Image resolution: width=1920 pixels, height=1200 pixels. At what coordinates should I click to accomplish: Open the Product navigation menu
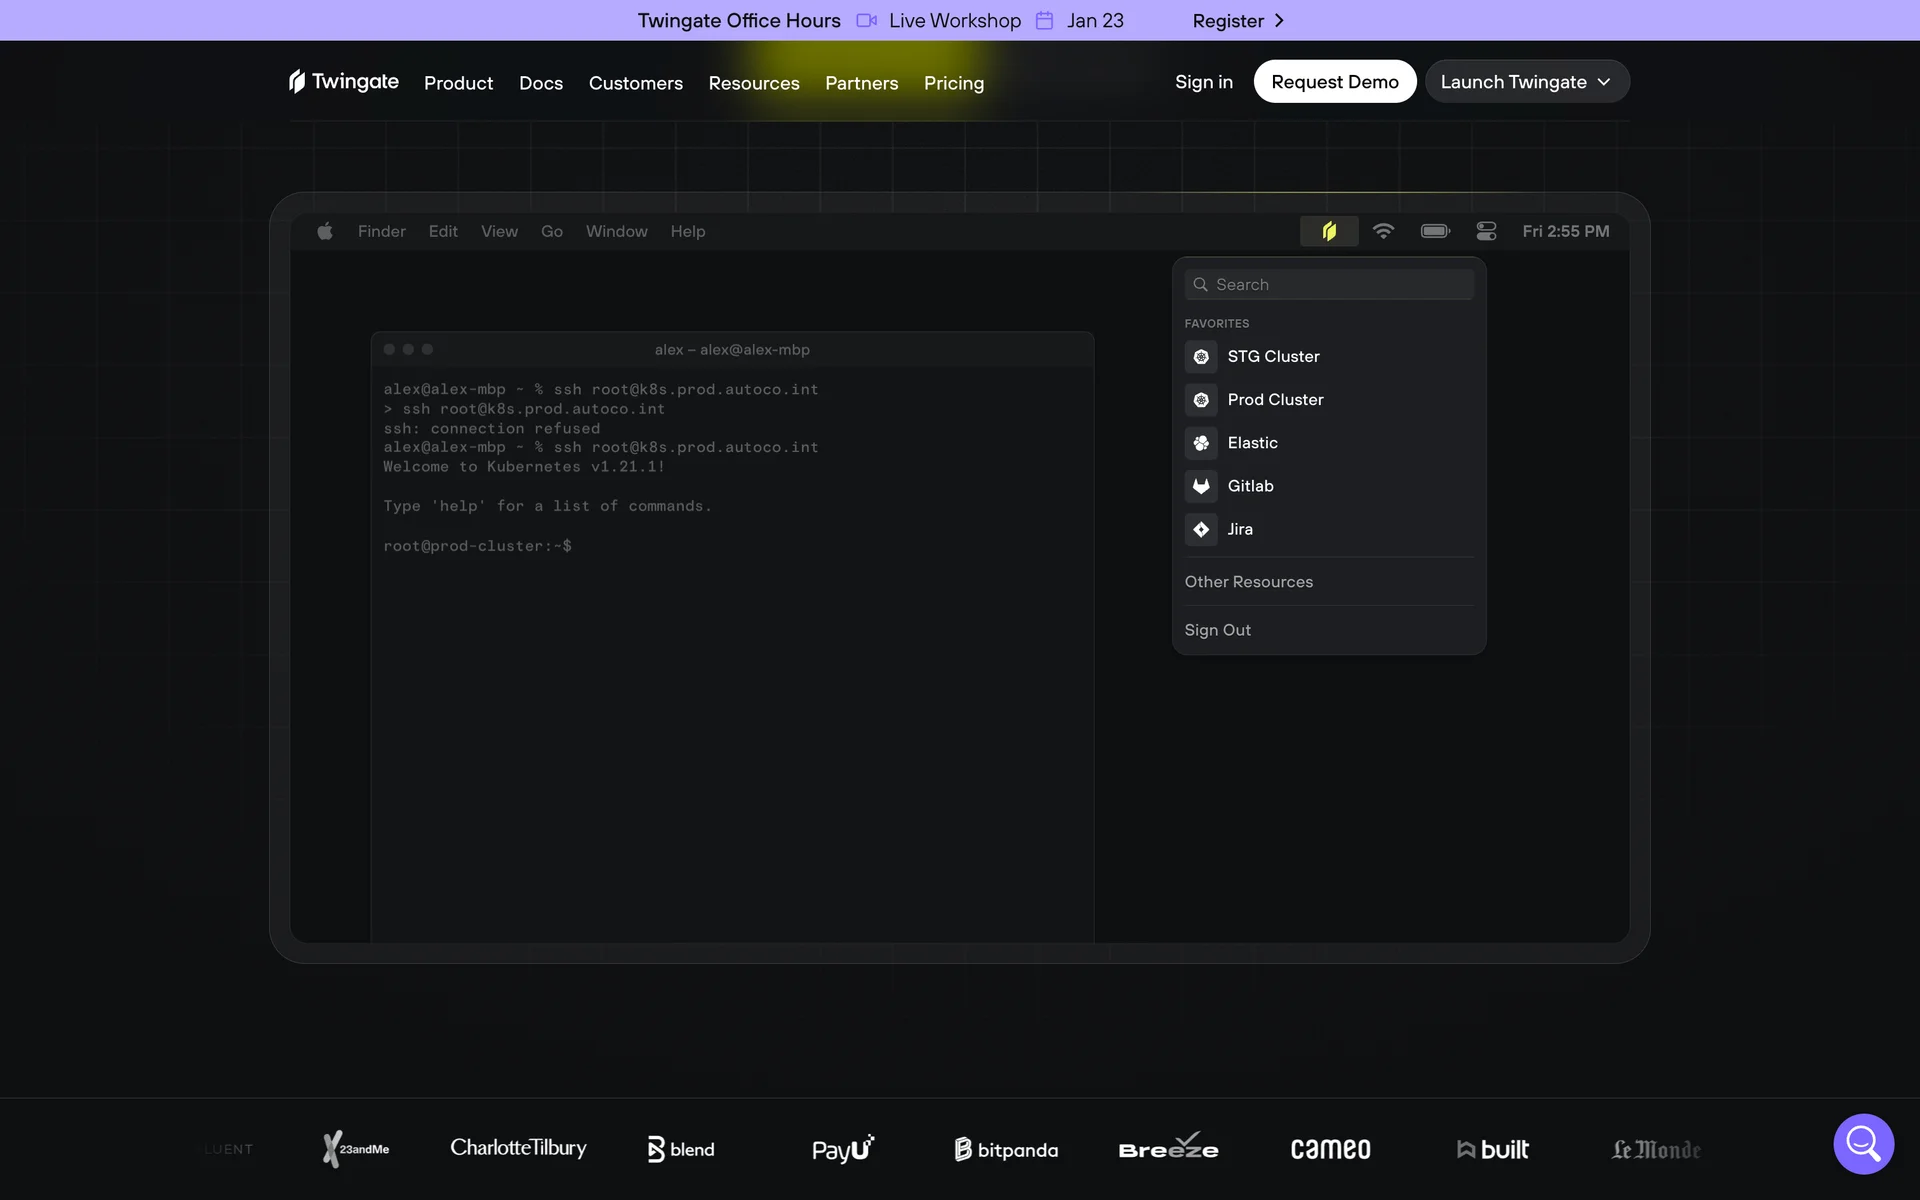coord(458,83)
